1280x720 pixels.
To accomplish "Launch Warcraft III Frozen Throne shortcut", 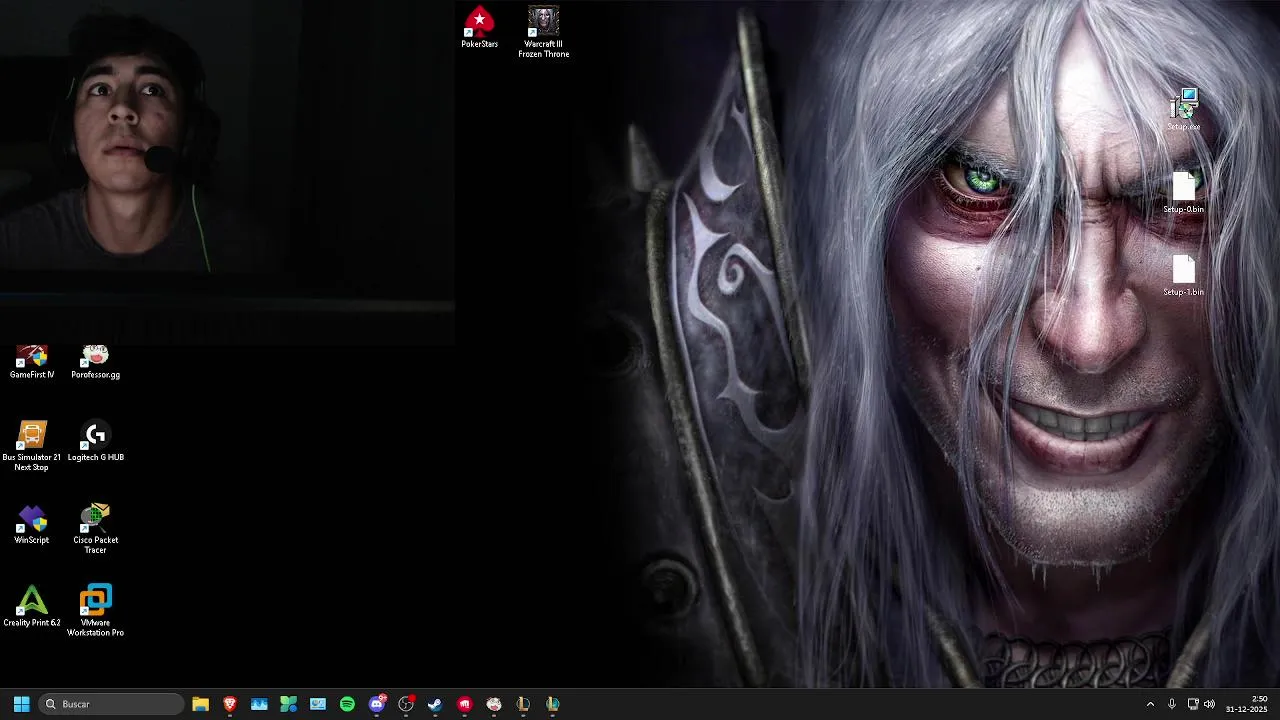I will pyautogui.click(x=543, y=32).
